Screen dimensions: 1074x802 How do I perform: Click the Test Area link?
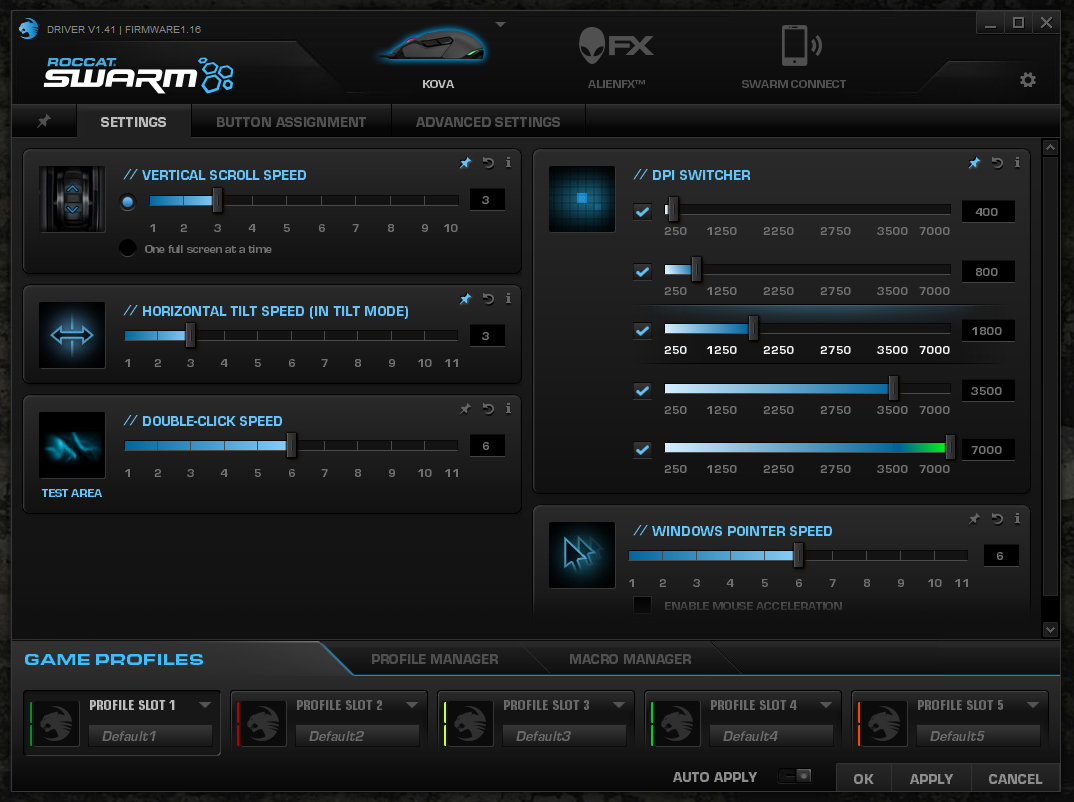tap(72, 493)
